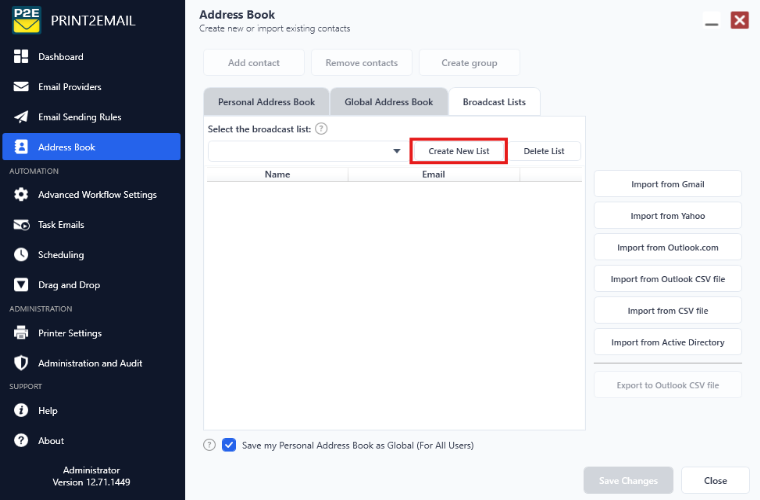Sort by the Email column header
This screenshot has height=500, width=760.
pyautogui.click(x=433, y=174)
